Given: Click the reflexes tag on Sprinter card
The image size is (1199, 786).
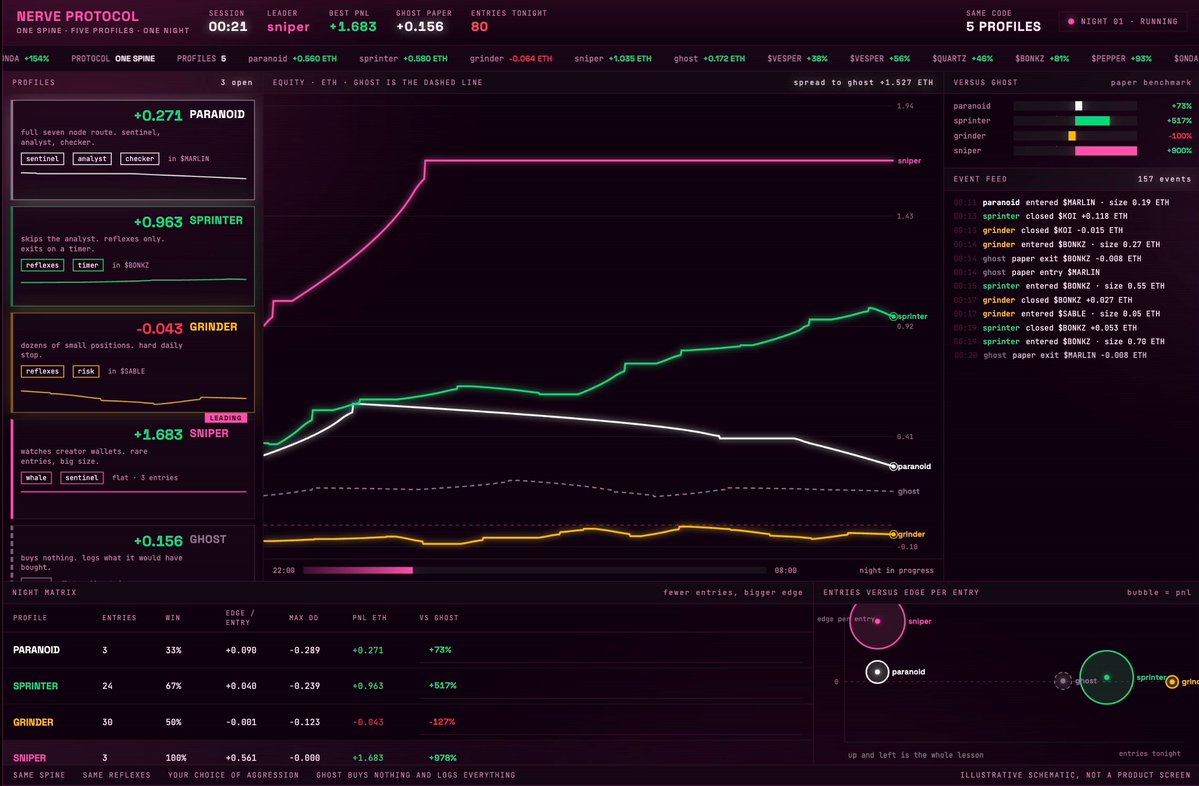Looking at the screenshot, I should coord(42,265).
